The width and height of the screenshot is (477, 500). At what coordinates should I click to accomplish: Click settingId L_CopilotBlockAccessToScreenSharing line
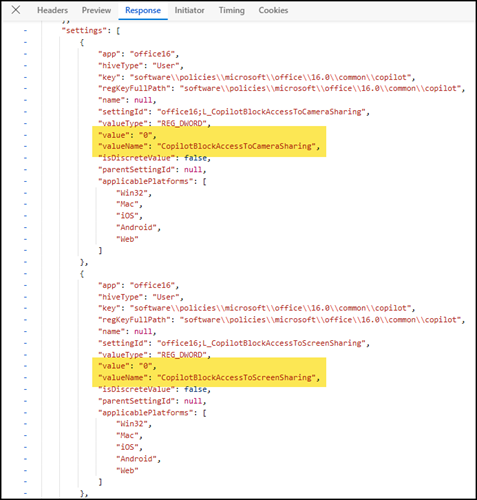coord(234,343)
